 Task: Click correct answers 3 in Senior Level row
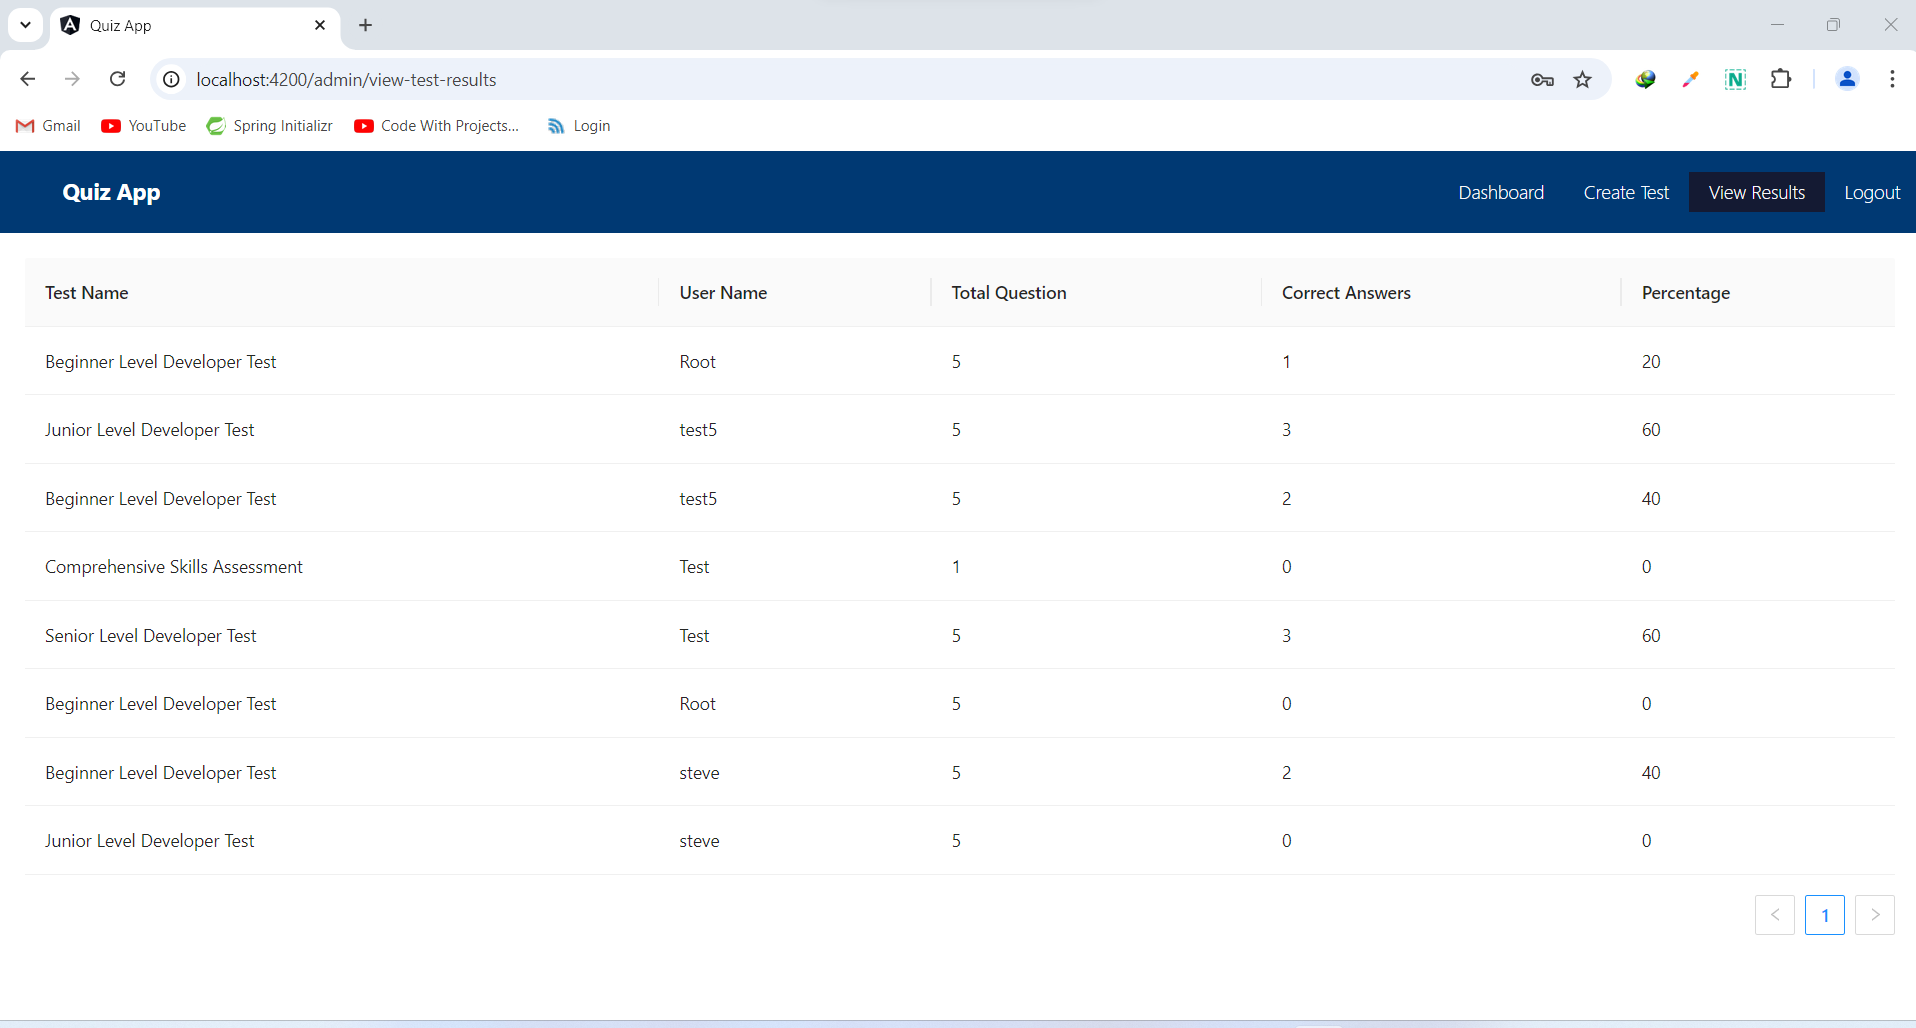pos(1287,636)
